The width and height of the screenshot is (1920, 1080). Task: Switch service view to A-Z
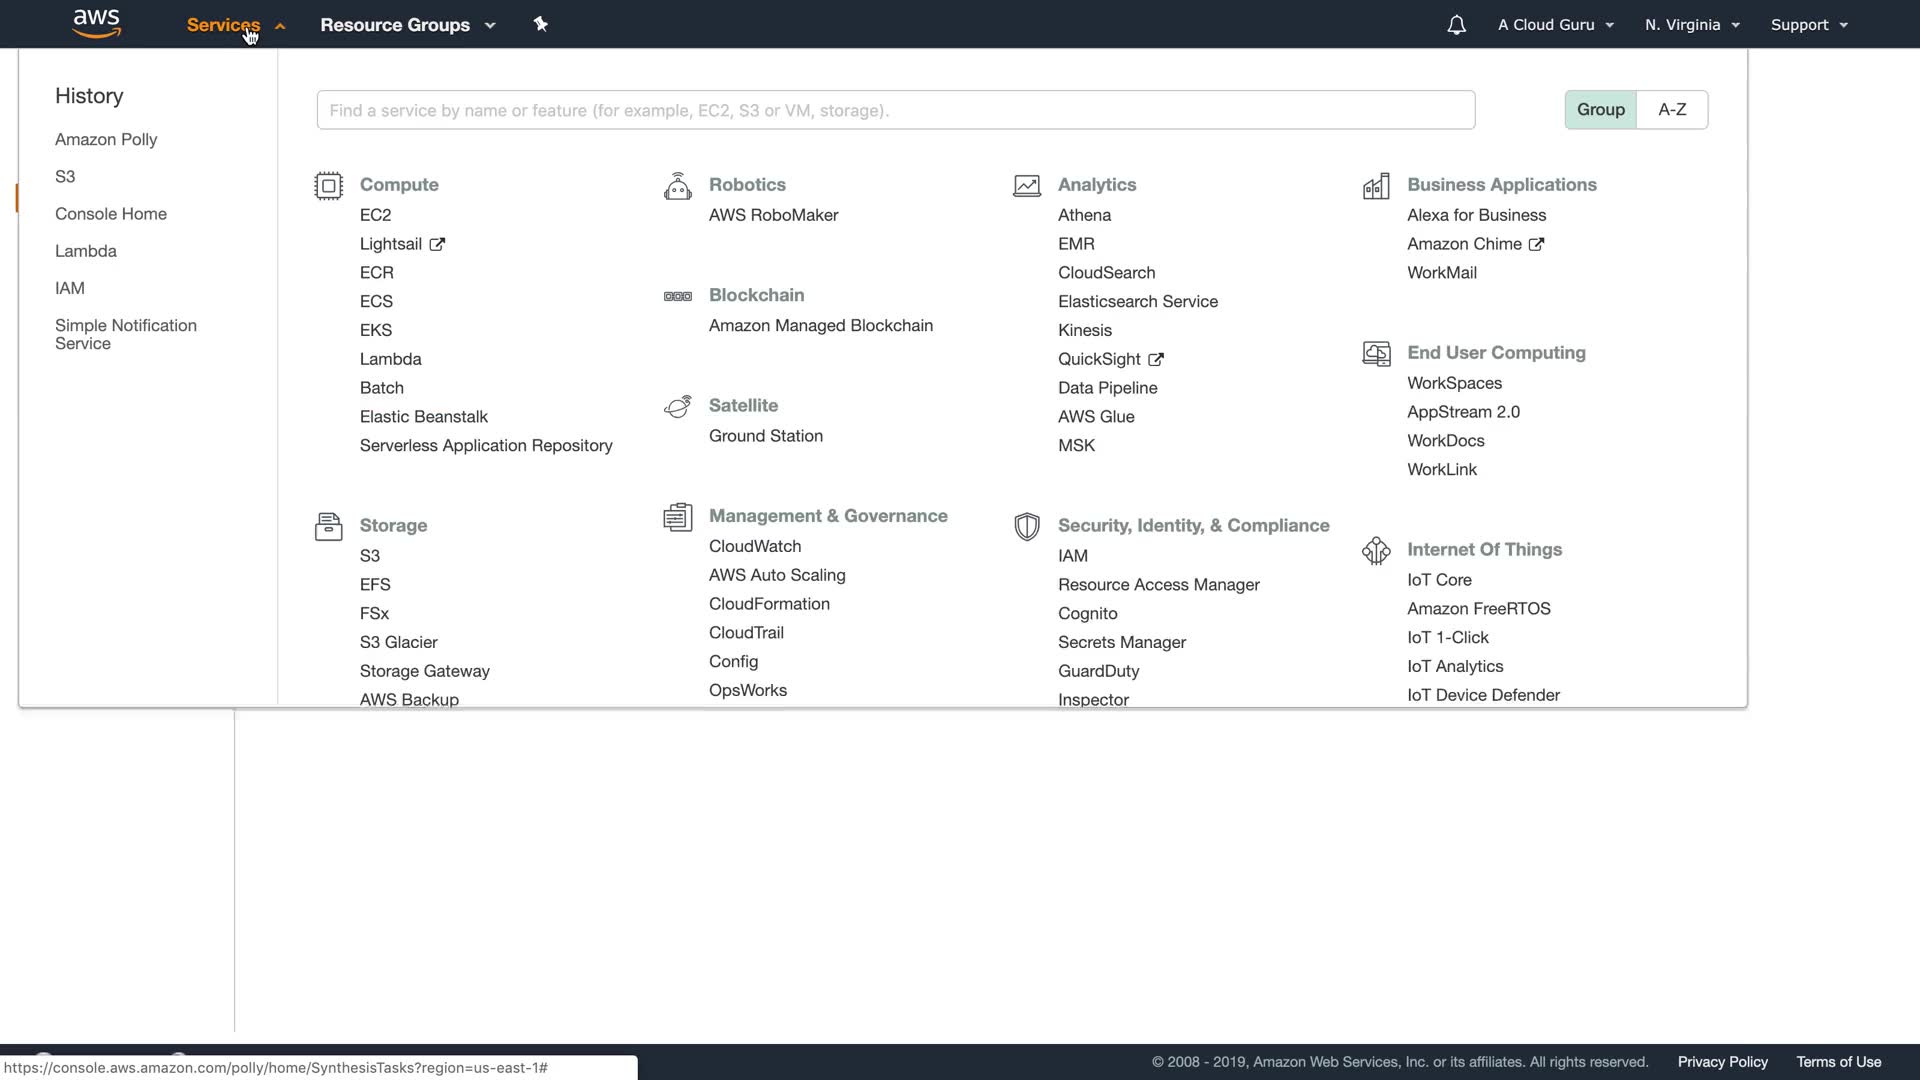pyautogui.click(x=1672, y=110)
